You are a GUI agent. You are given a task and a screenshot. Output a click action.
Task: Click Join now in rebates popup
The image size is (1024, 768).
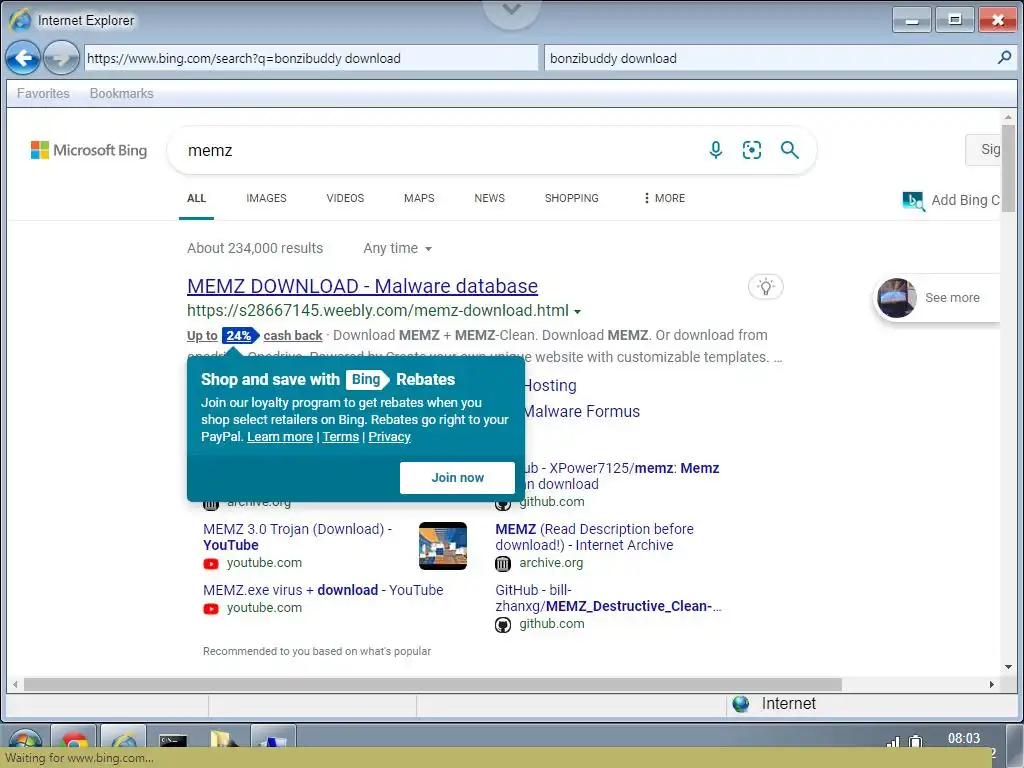click(457, 478)
